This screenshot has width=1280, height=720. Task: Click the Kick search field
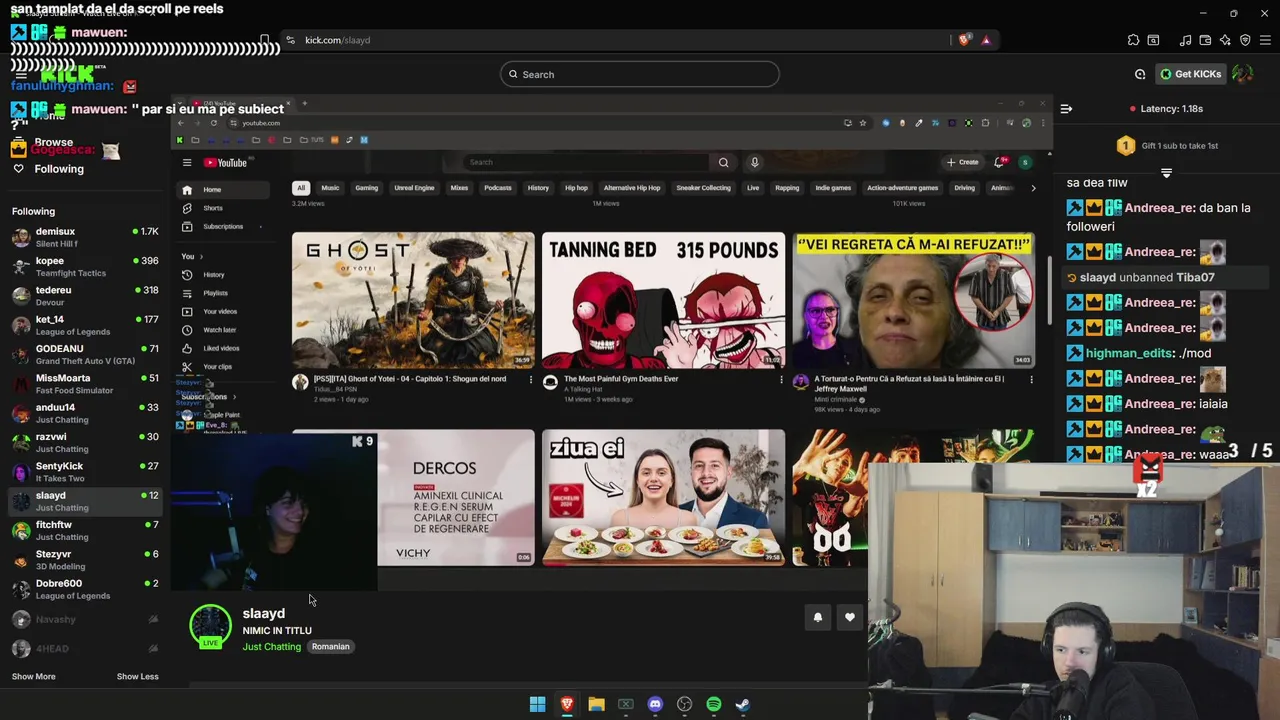[x=640, y=74]
